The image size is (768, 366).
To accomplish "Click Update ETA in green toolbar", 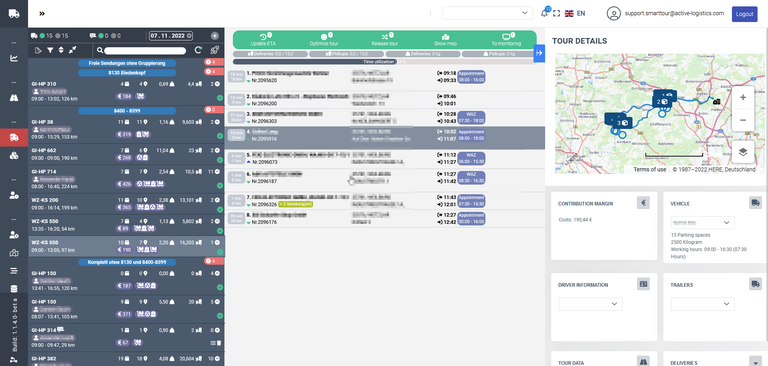I will tap(264, 40).
